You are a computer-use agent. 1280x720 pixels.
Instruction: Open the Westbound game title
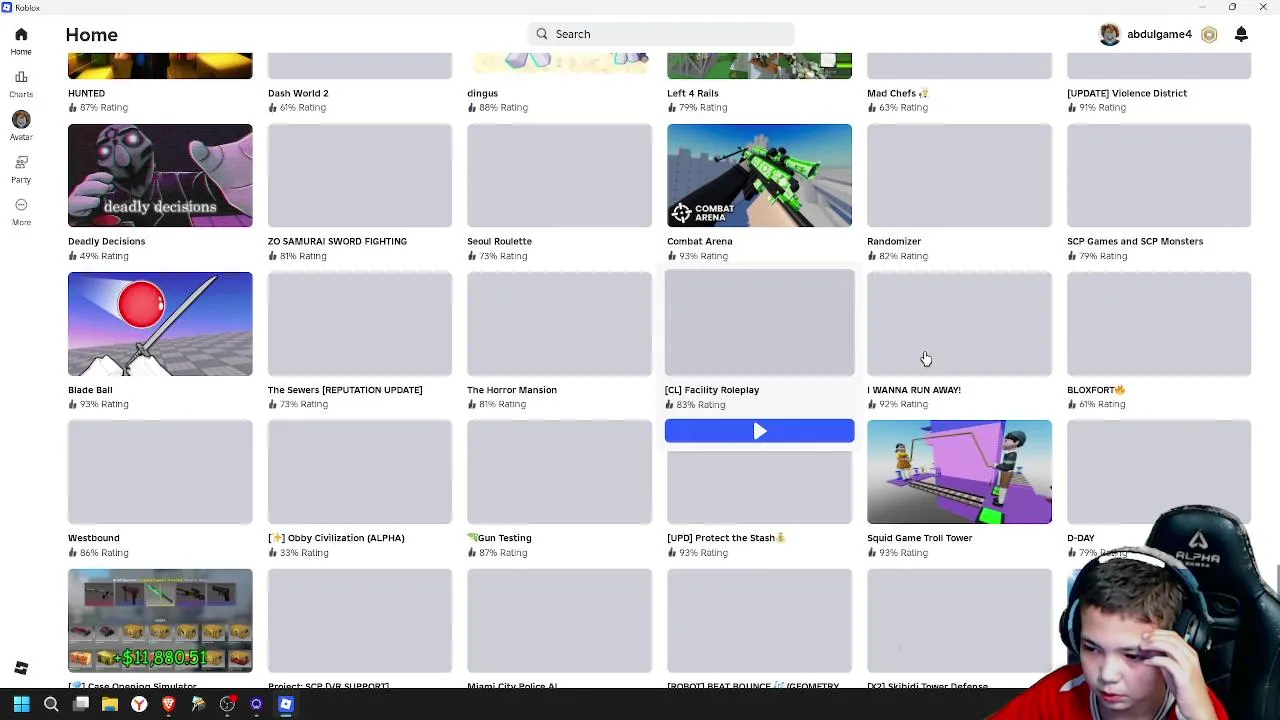tap(93, 538)
